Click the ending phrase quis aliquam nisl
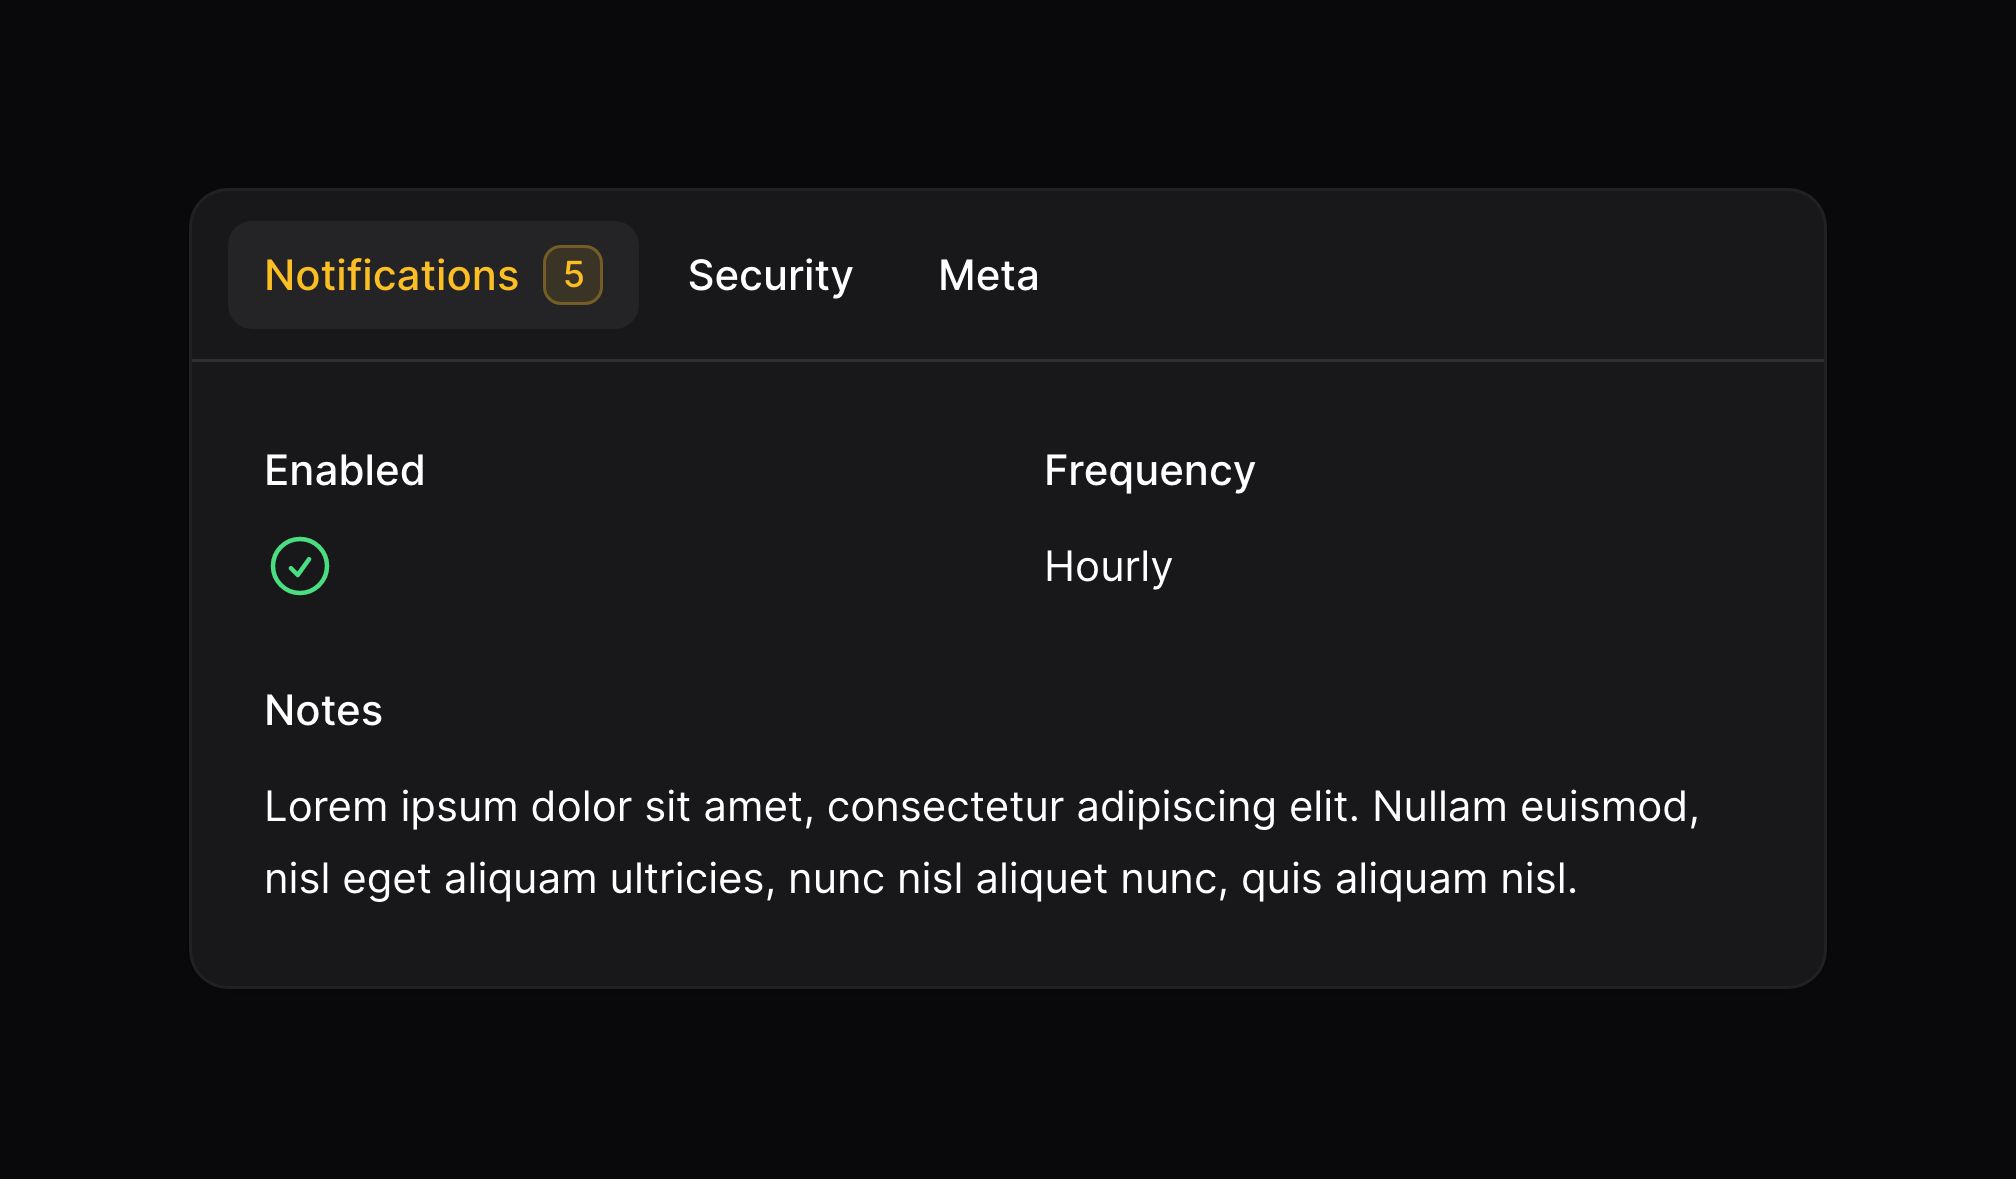2016x1179 pixels. [1409, 879]
